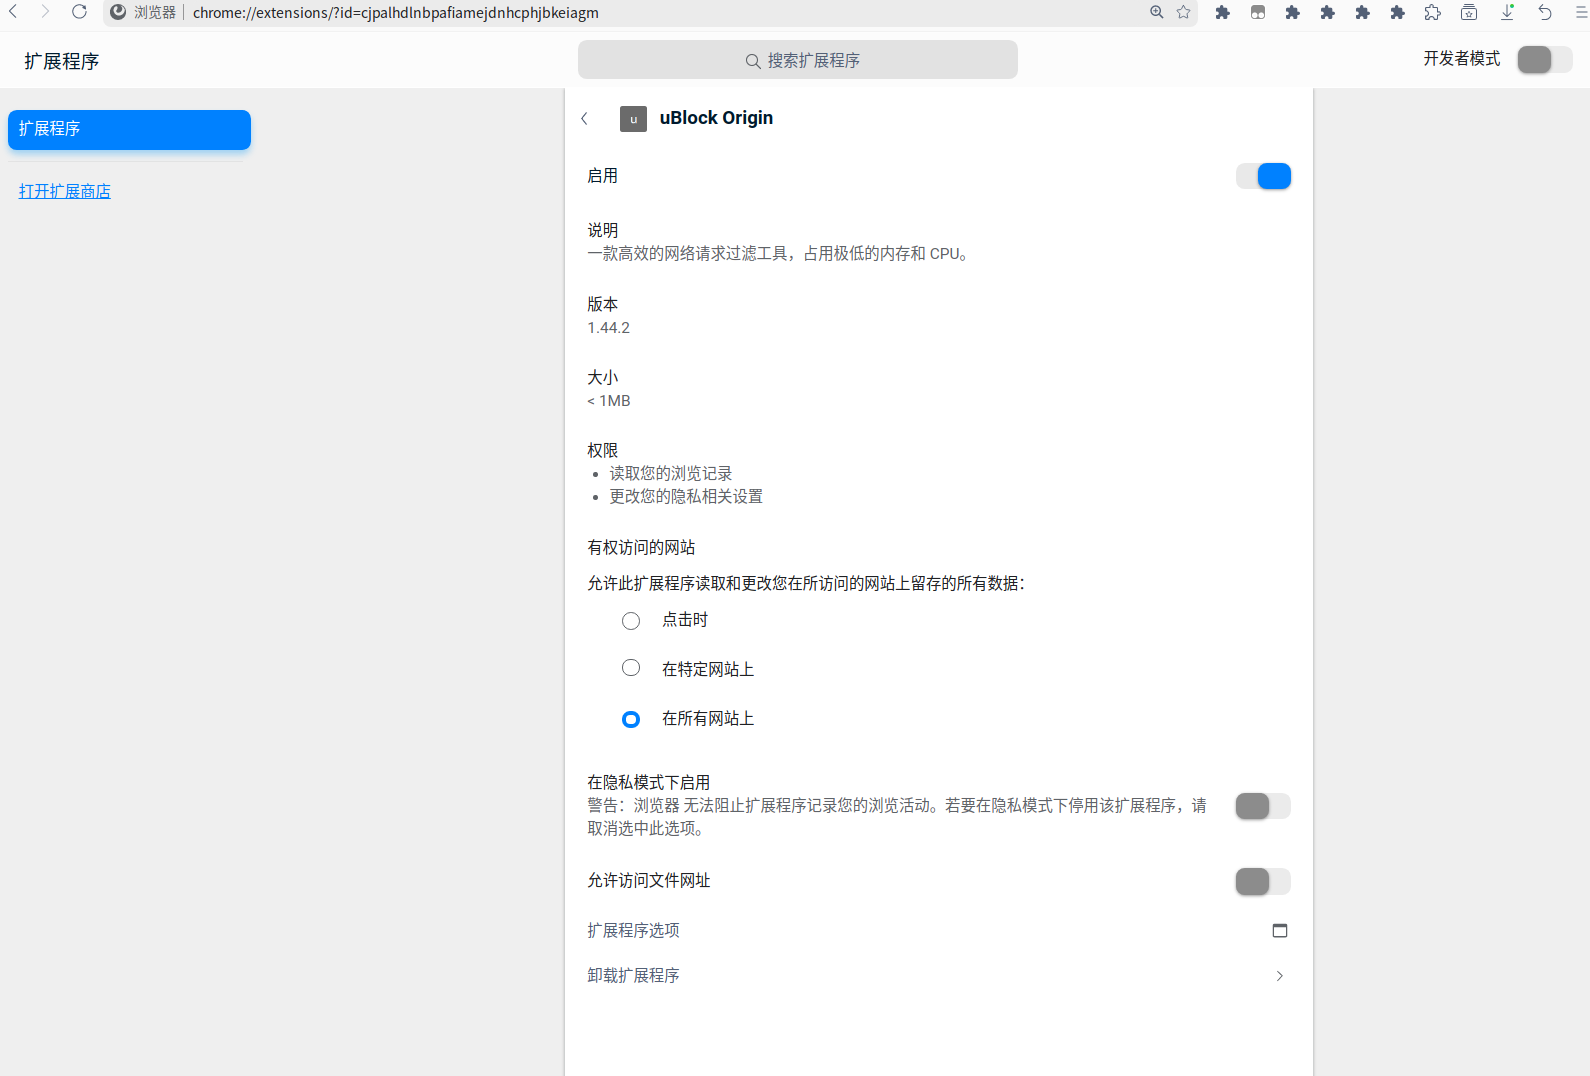Expand the 卸载扩展程序 row chevron
Viewport: 1590px width, 1076px height.
[1279, 976]
